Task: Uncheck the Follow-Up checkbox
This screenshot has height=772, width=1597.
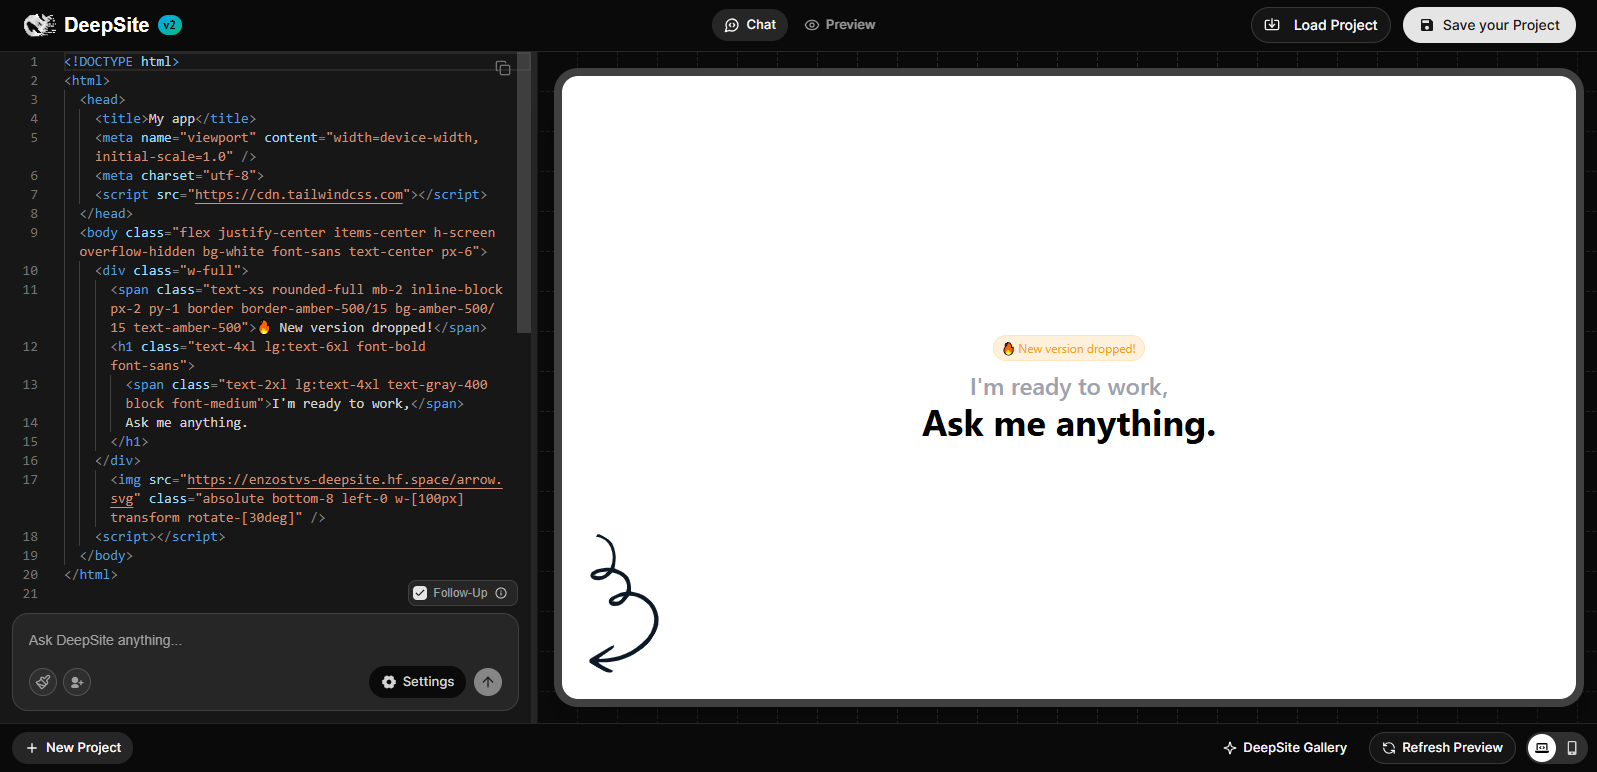Action: [420, 593]
